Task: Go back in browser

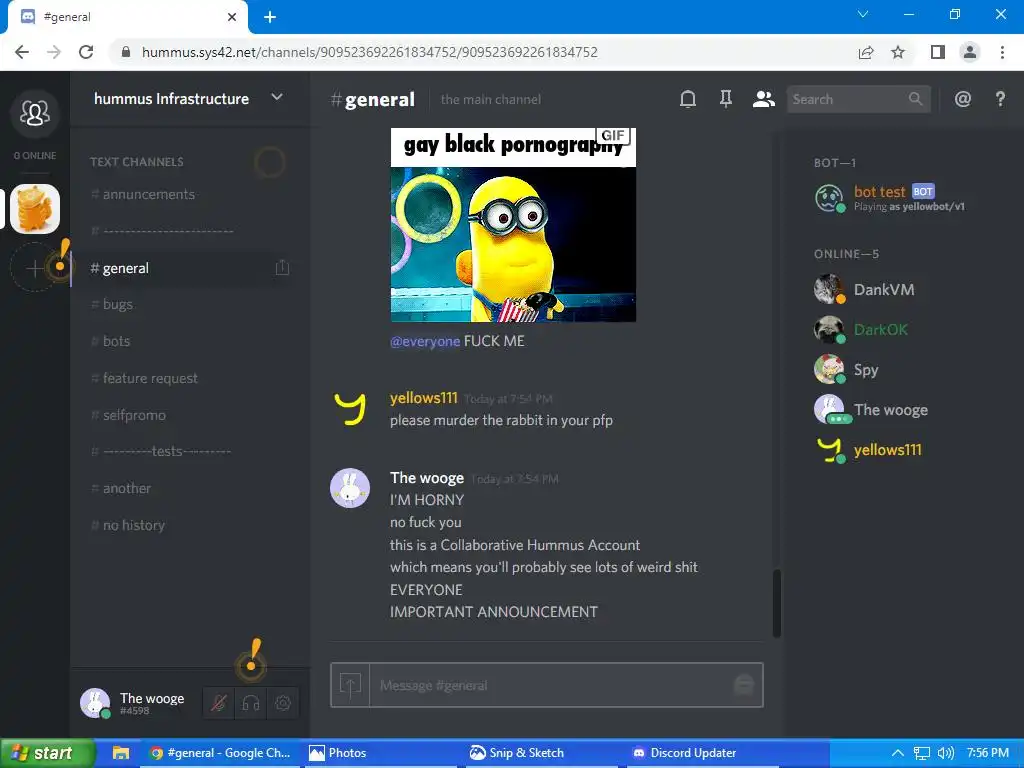Action: point(22,52)
